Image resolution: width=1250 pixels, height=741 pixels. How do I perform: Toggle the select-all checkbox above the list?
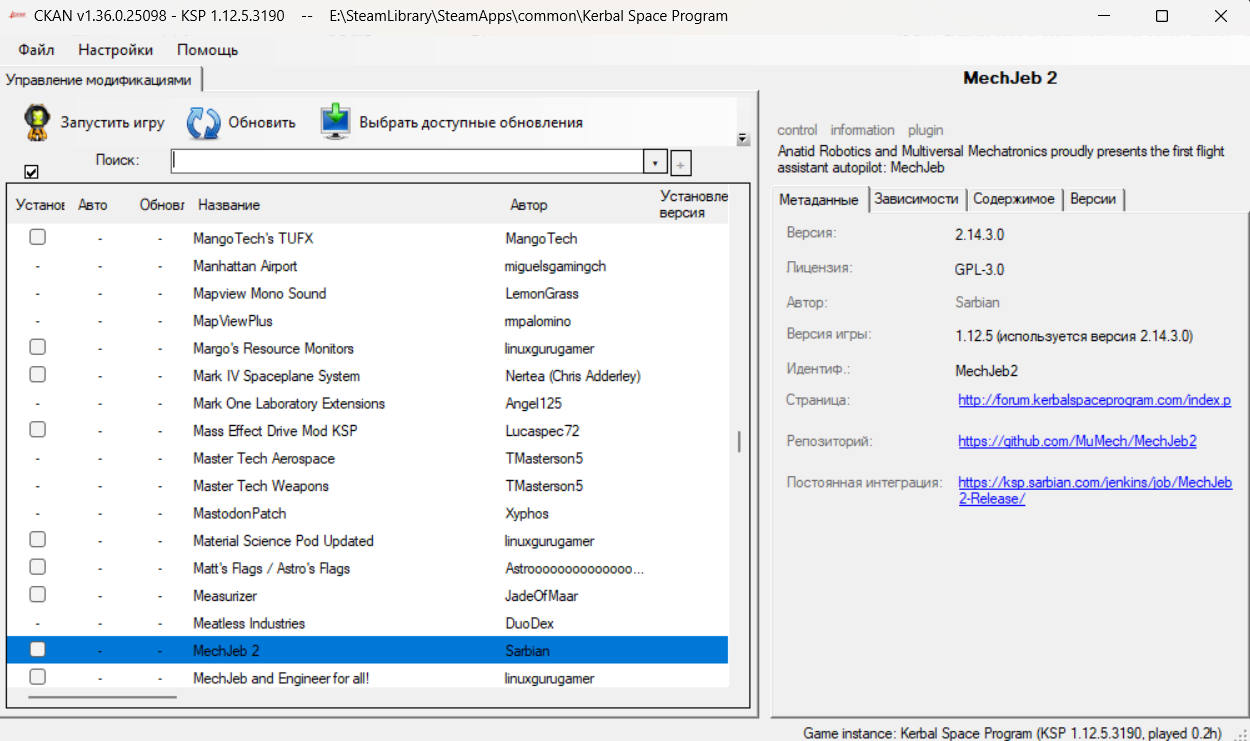coord(31,171)
